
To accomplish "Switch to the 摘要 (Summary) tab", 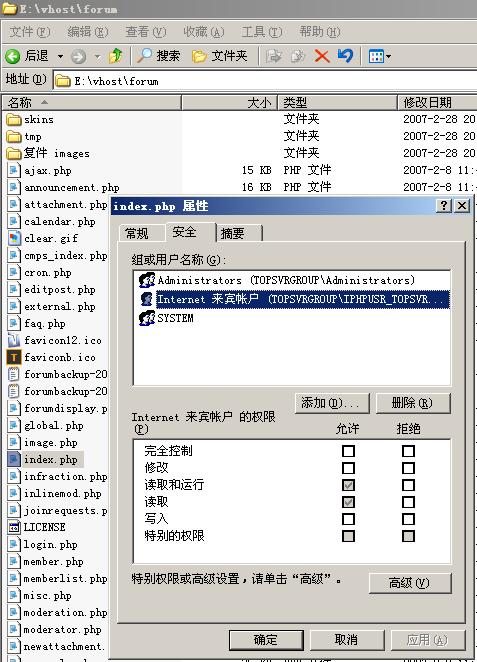I will point(238,233).
